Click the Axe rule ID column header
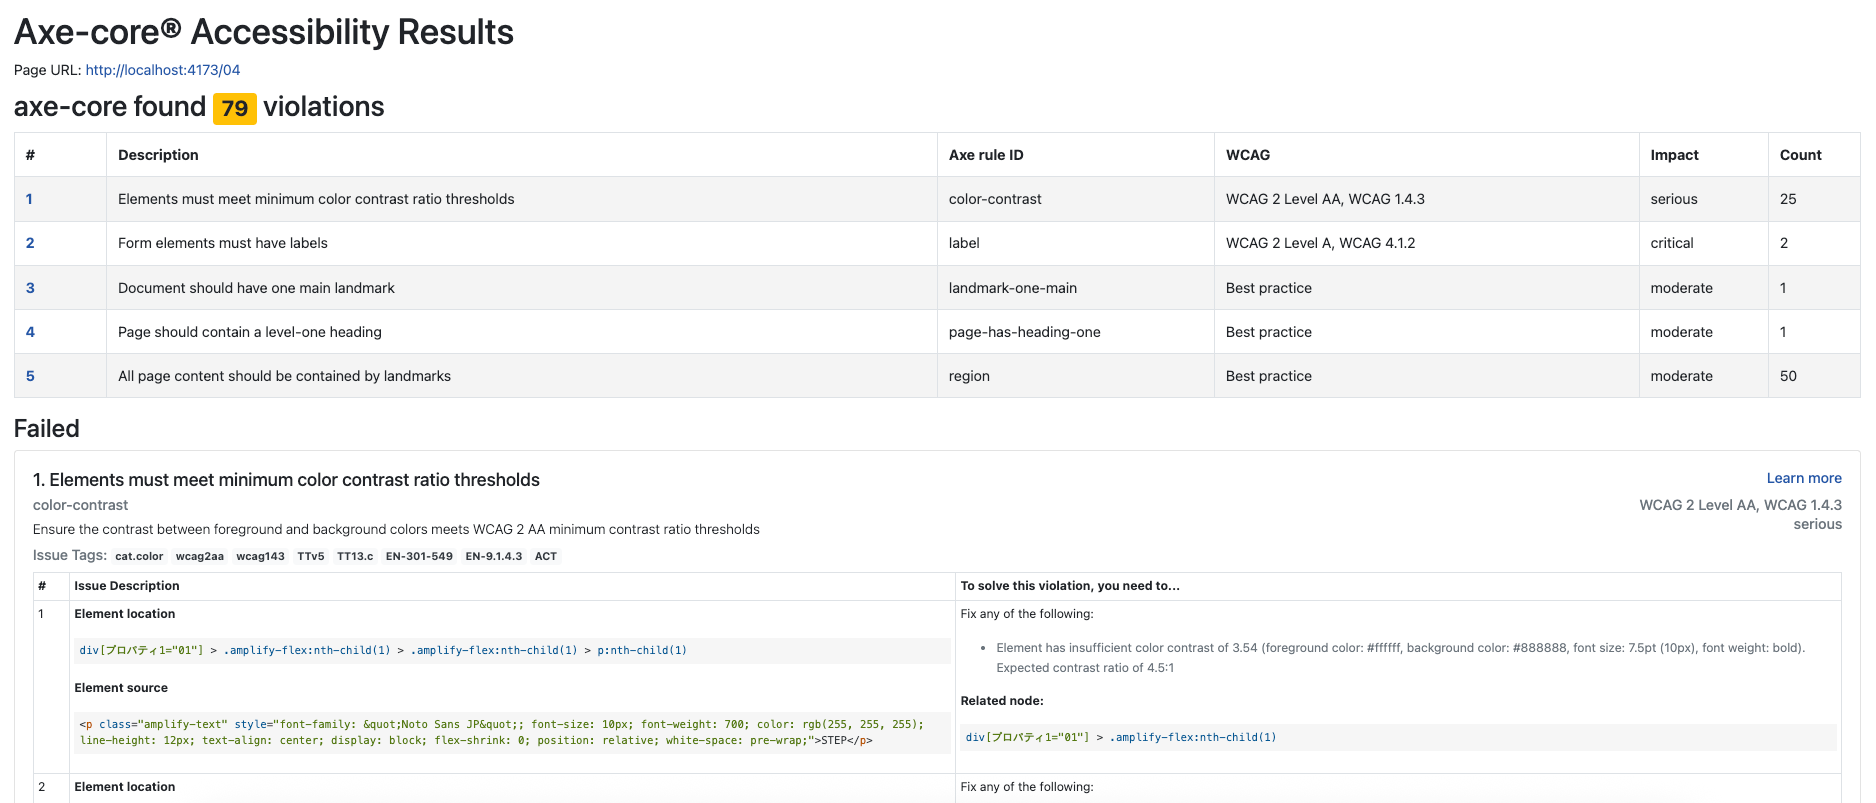Viewport: 1876px width, 803px height. 985,155
